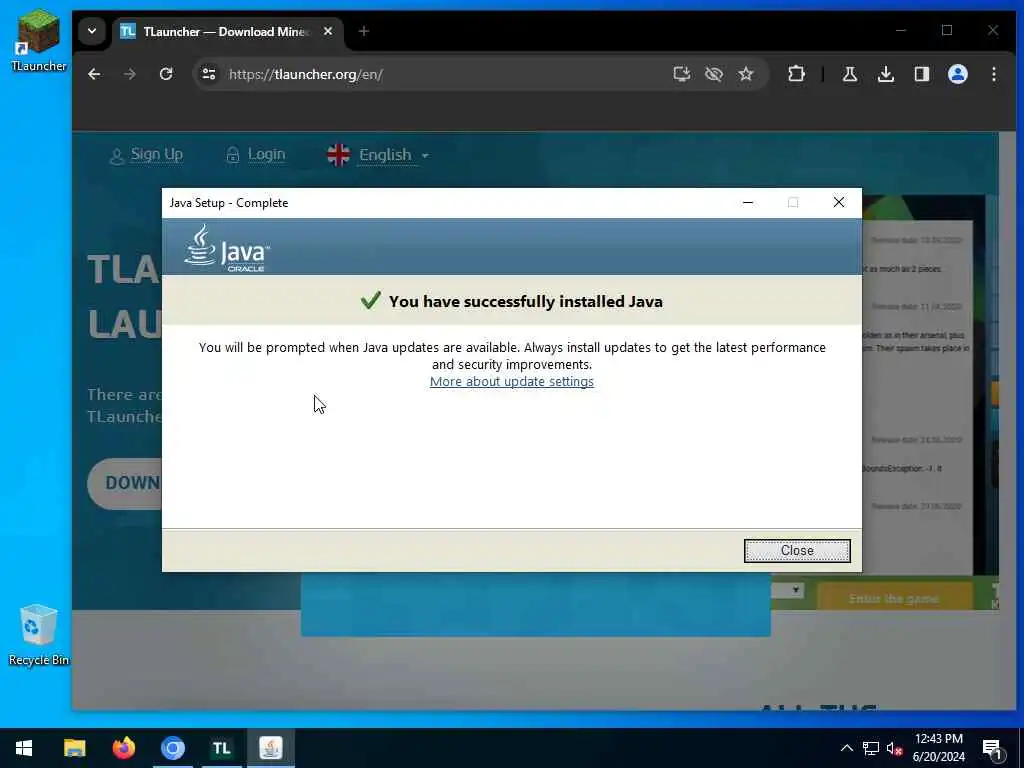1024x768 pixels.
Task: Click Sign Up on TLauncher site
Action: [146, 155]
